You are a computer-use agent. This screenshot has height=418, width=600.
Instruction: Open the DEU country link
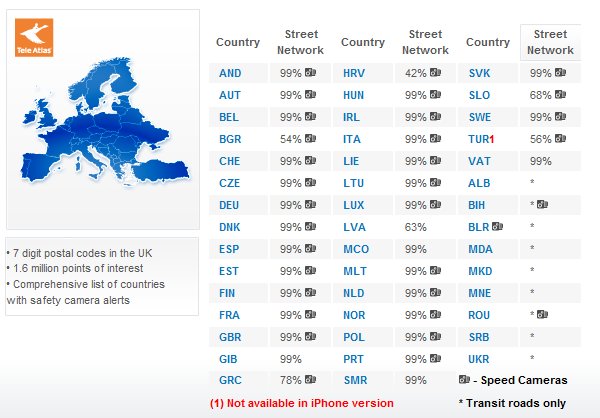(230, 205)
